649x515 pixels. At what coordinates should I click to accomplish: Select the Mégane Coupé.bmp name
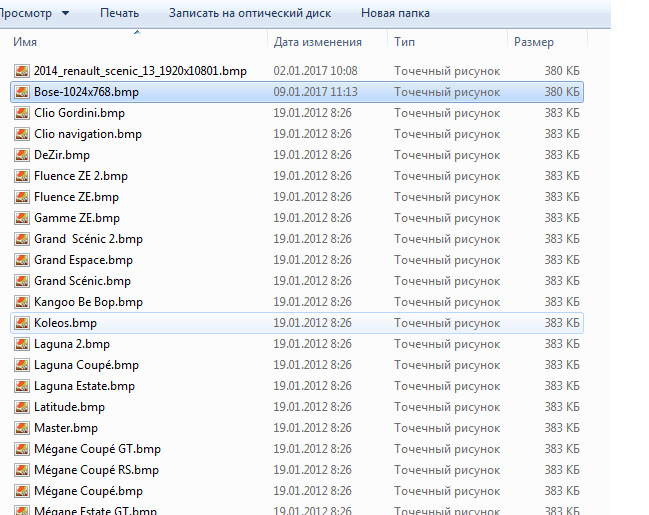click(x=88, y=491)
